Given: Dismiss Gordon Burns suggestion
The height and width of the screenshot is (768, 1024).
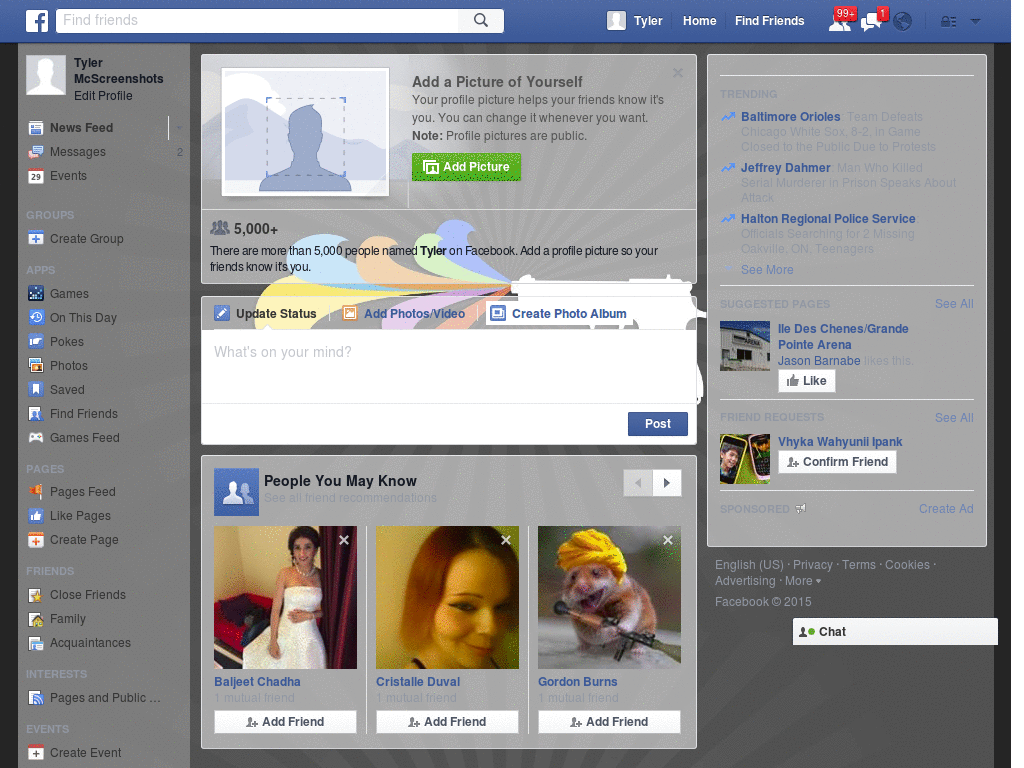Looking at the screenshot, I should (668, 540).
